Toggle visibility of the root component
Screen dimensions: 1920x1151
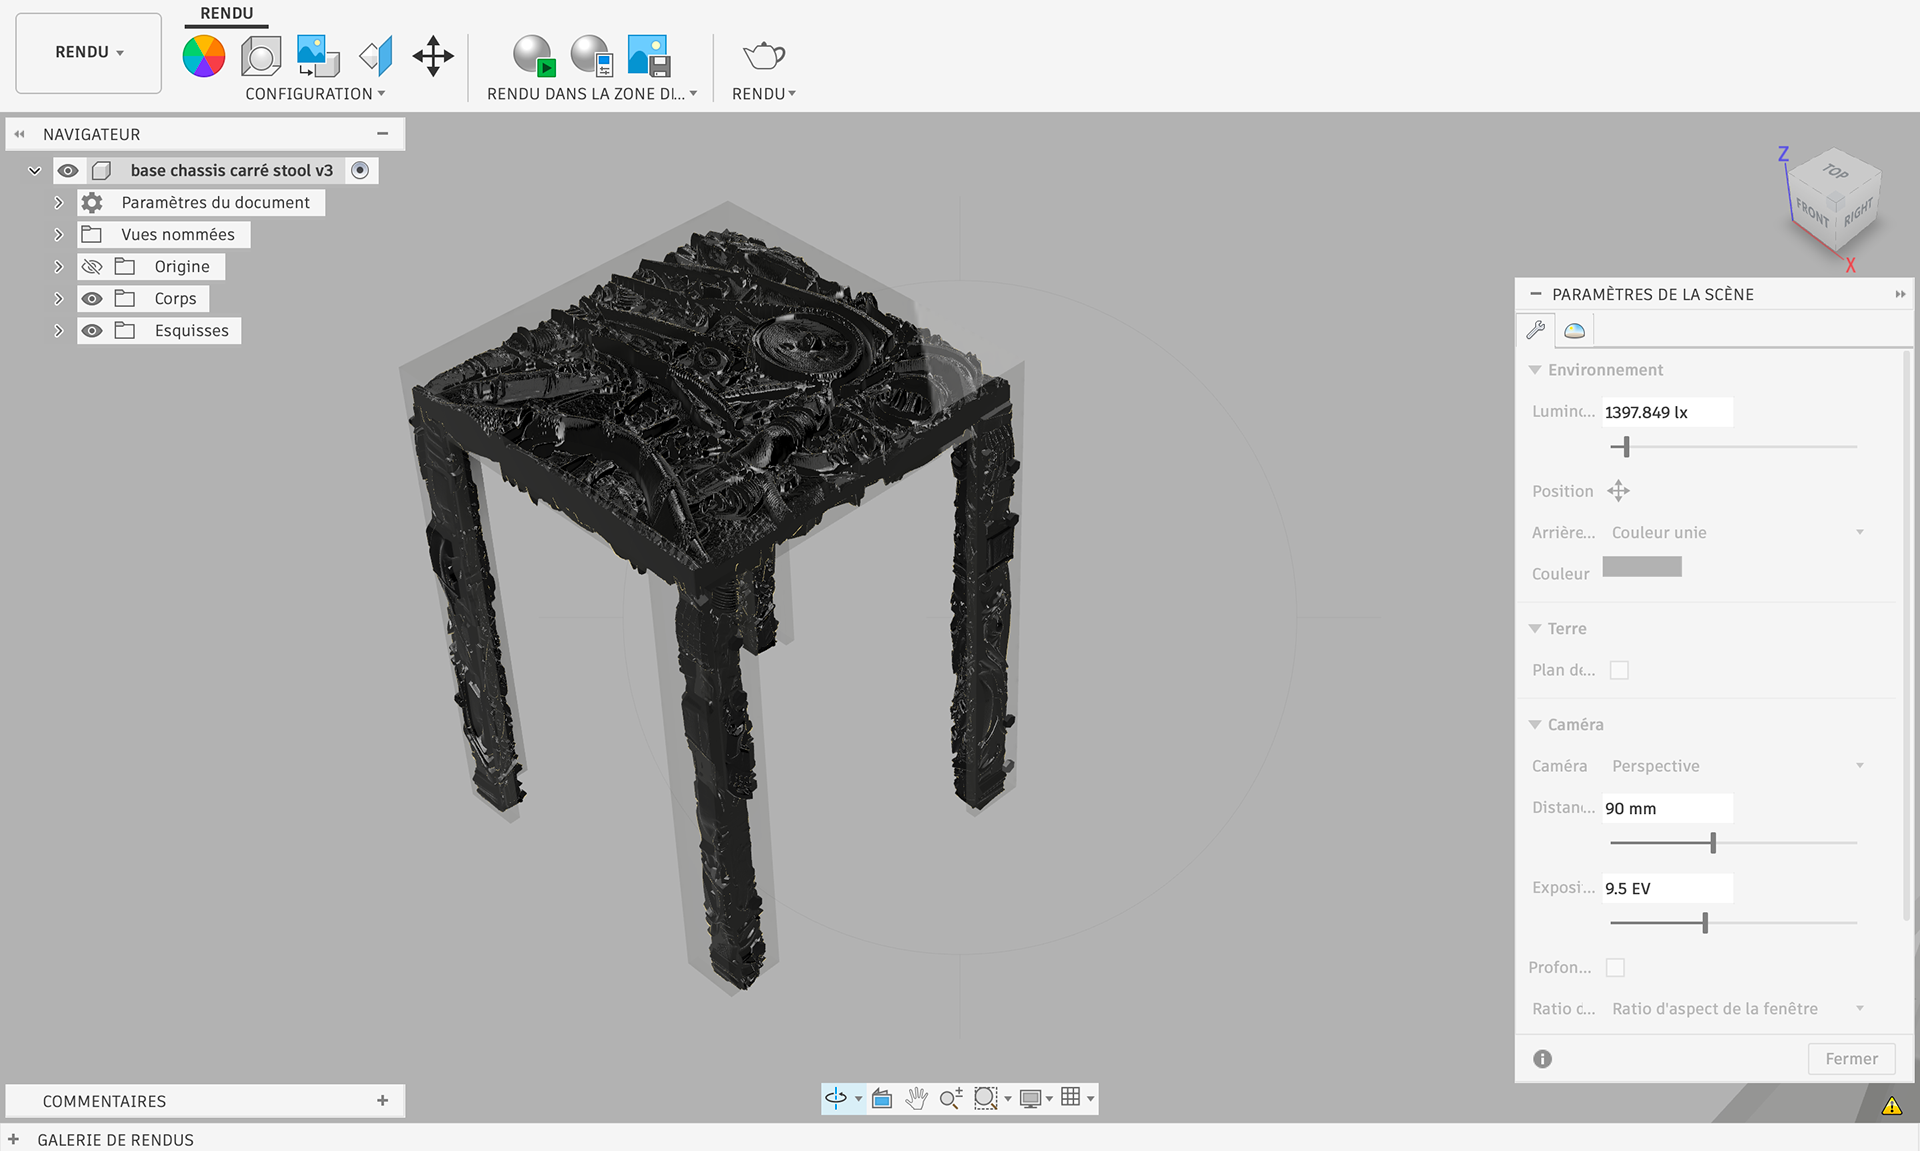(x=67, y=171)
